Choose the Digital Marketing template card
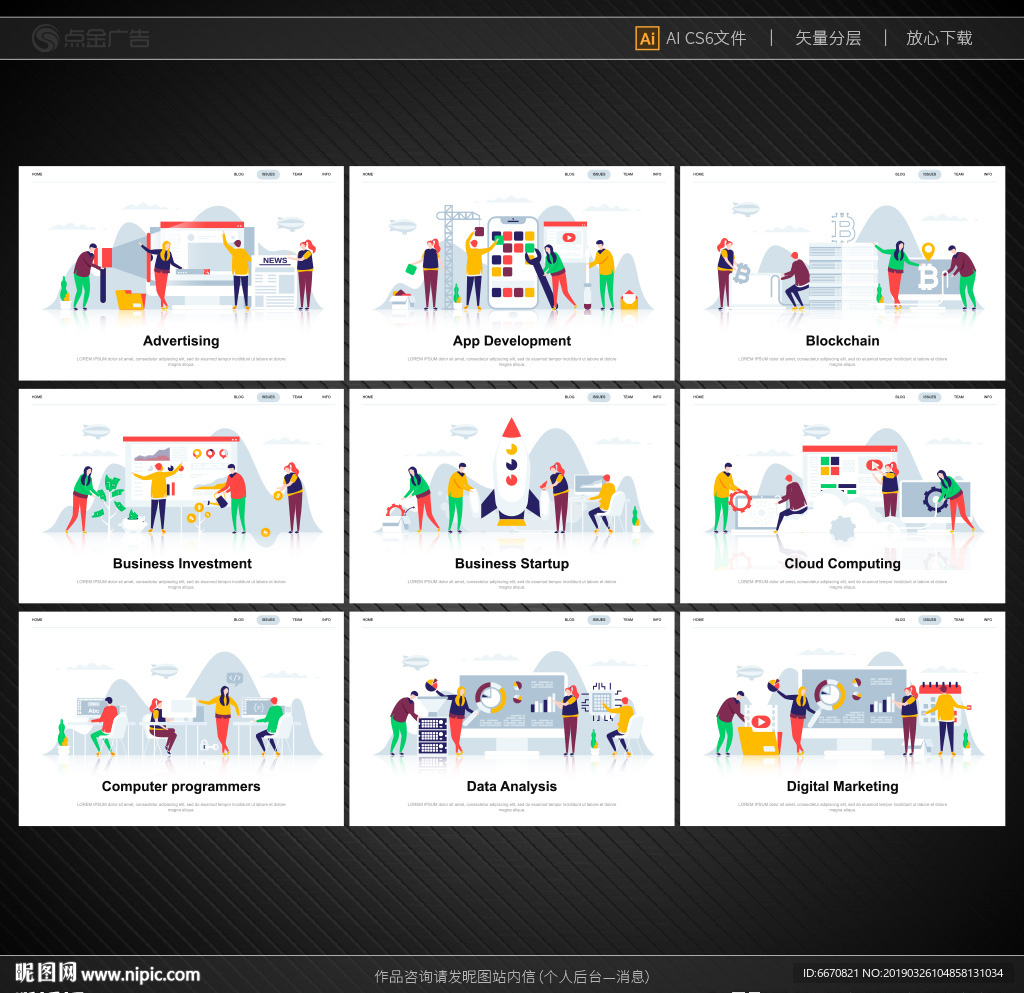The height and width of the screenshot is (993, 1024). point(842,718)
